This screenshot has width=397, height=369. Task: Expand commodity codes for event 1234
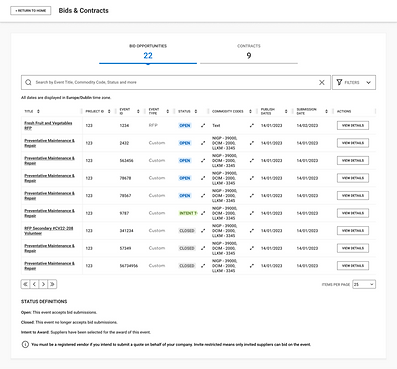pos(252,126)
